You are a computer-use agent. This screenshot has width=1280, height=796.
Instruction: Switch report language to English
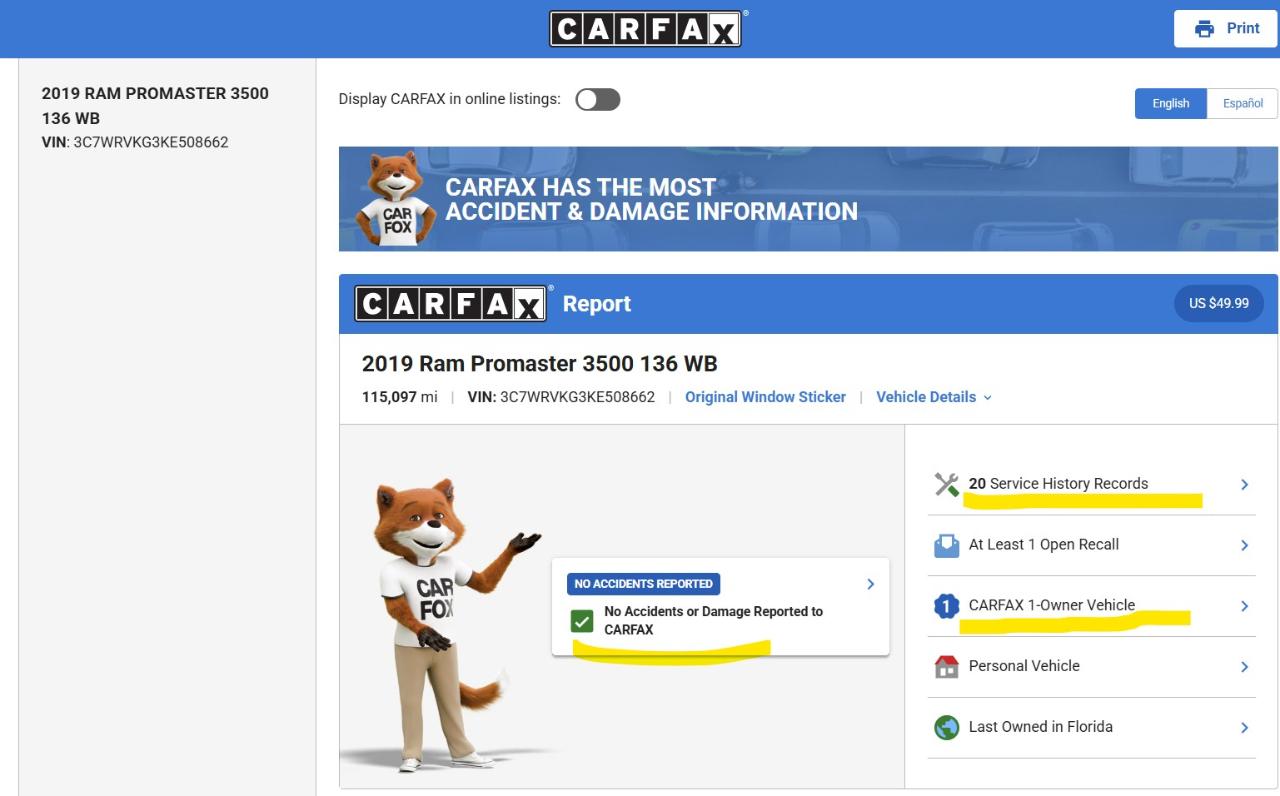pos(1171,103)
